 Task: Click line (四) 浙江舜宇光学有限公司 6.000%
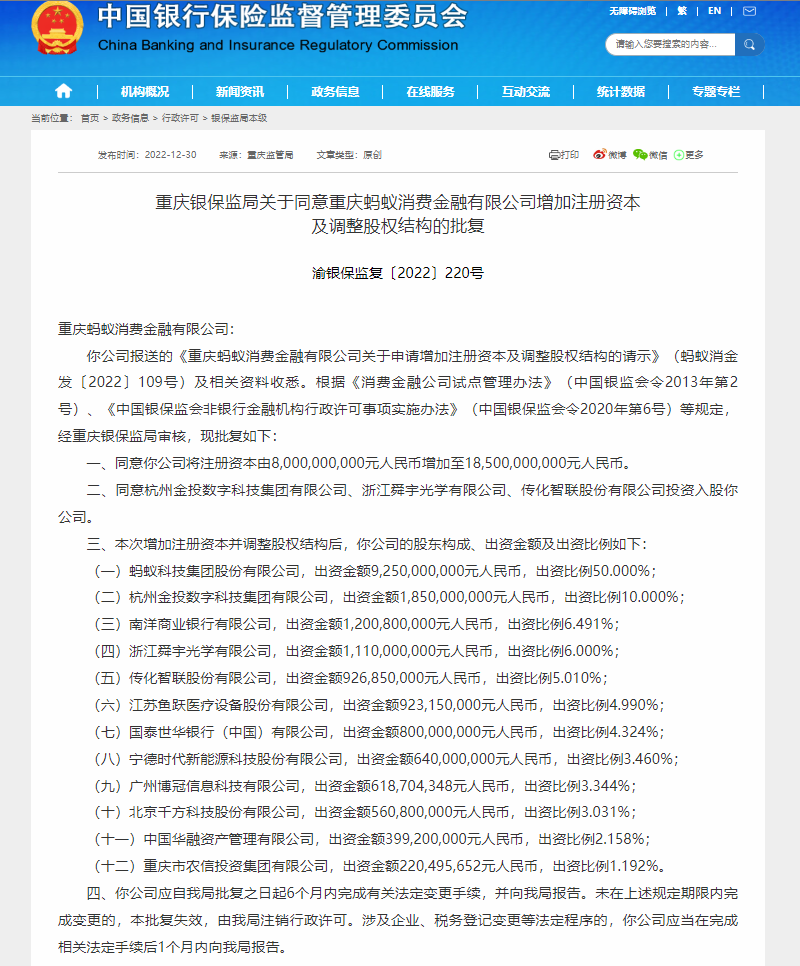tap(355, 651)
